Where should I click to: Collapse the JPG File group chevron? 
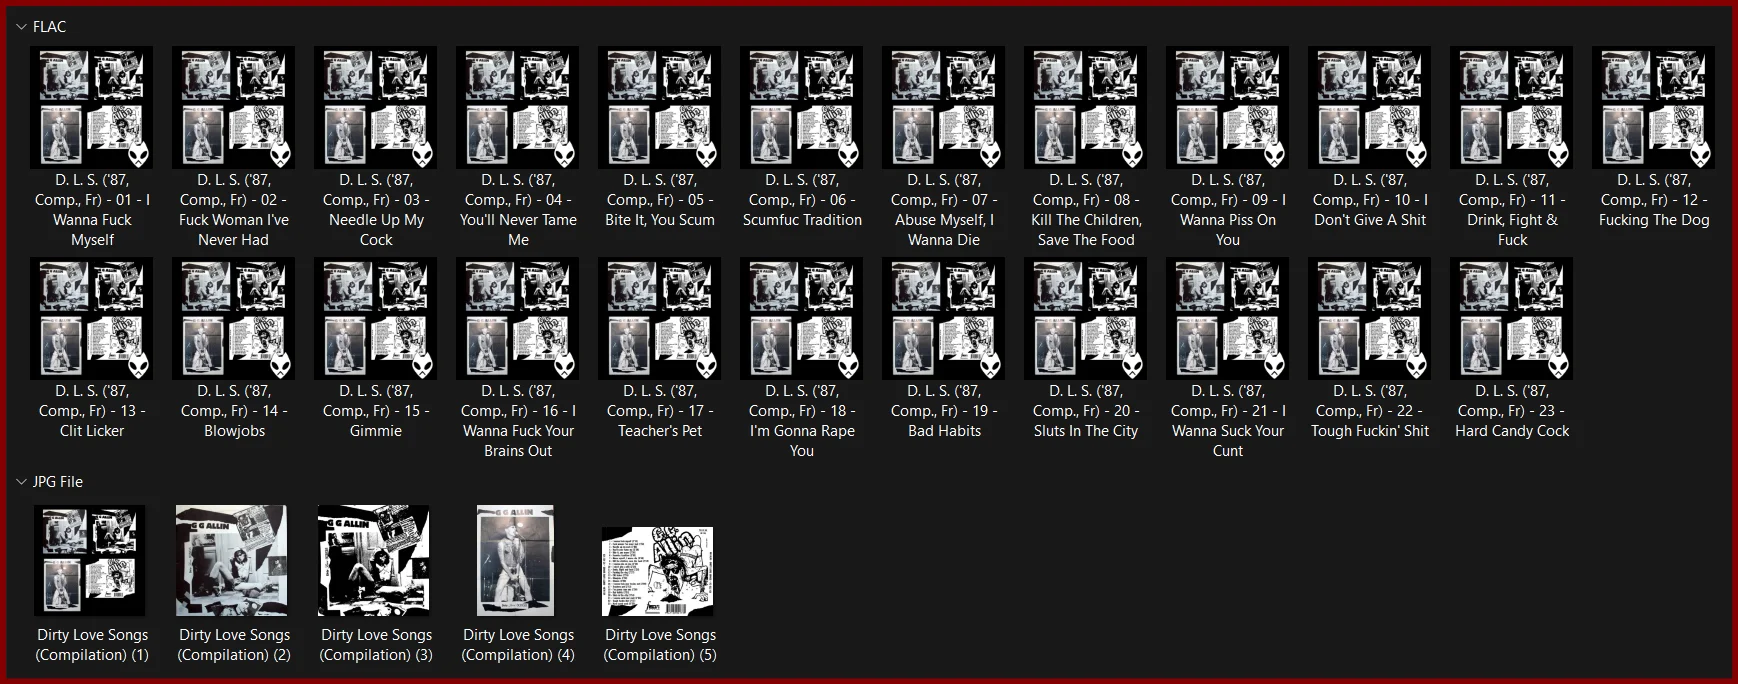[21, 482]
